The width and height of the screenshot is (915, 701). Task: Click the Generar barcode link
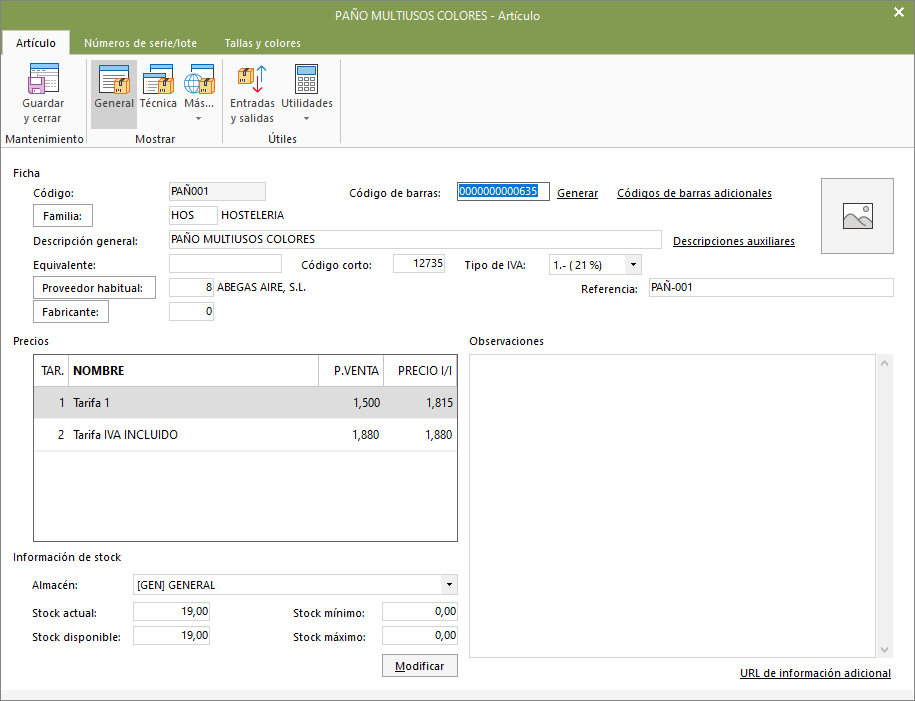click(577, 193)
